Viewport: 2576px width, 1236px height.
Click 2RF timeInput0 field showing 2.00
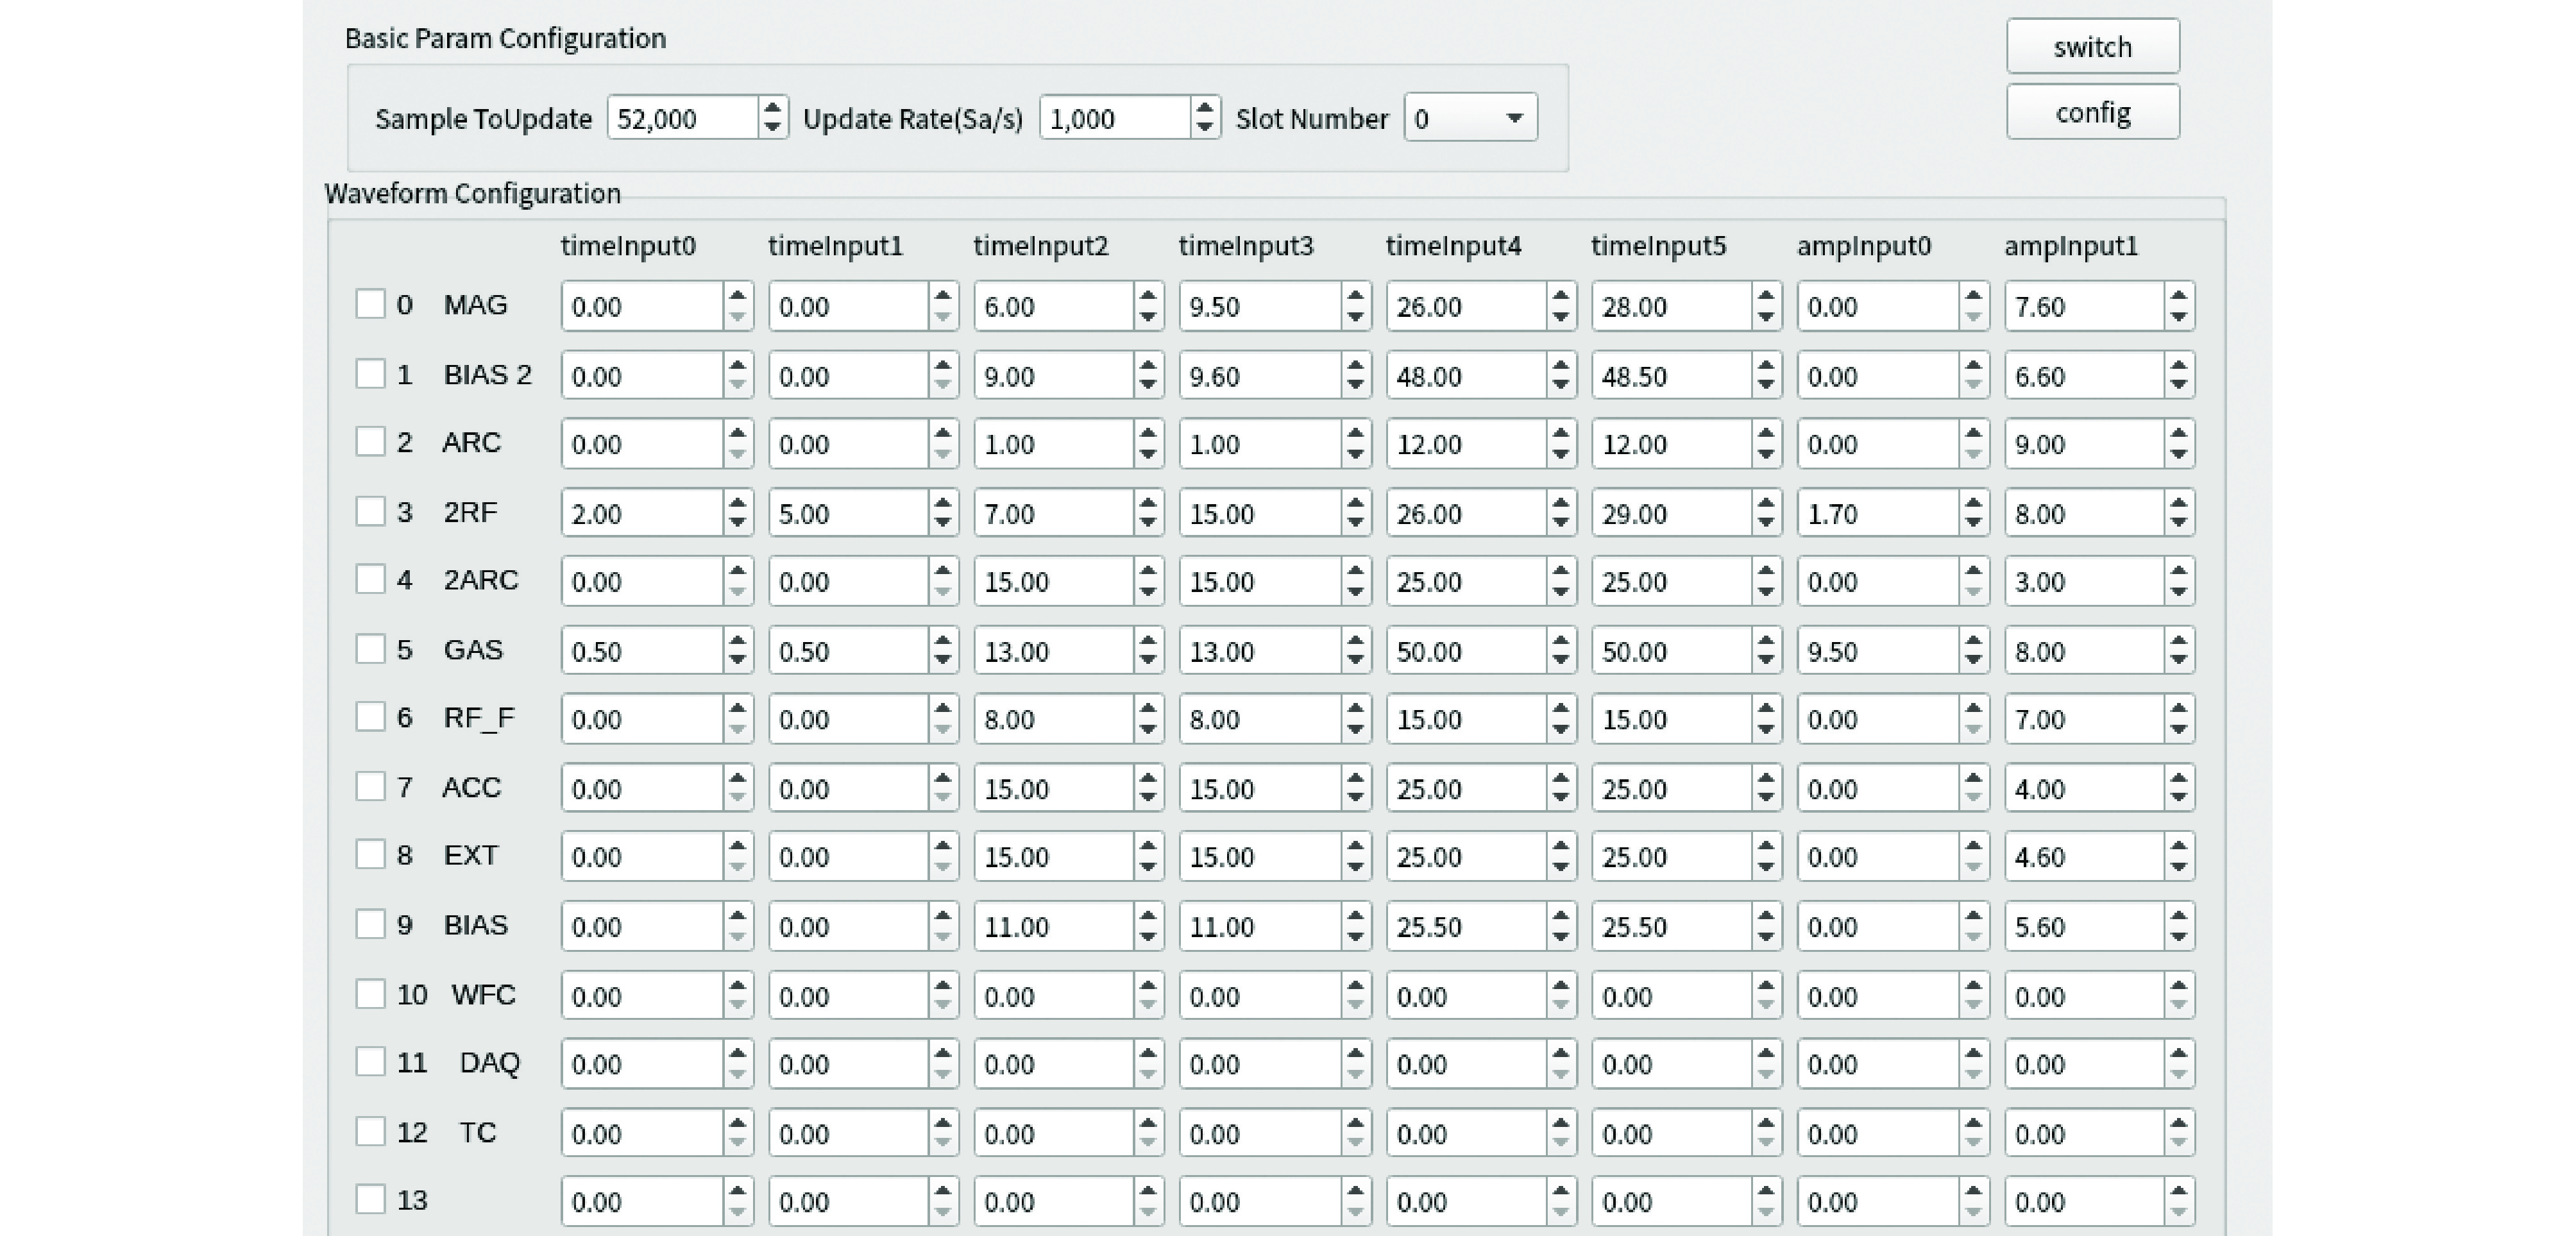[x=642, y=514]
